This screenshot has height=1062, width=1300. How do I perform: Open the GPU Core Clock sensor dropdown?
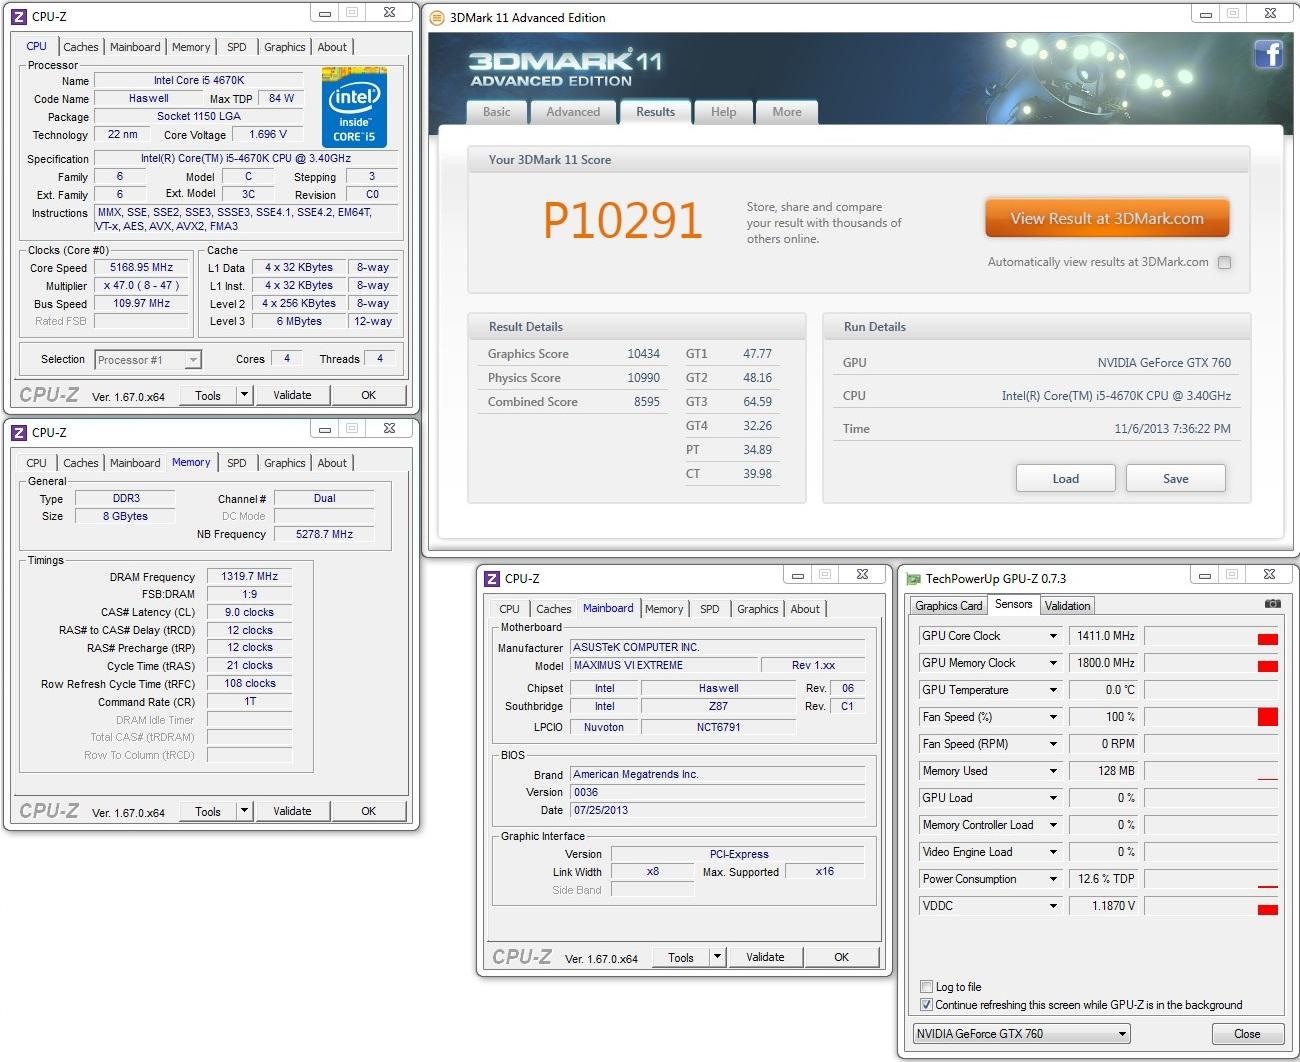pos(1053,636)
